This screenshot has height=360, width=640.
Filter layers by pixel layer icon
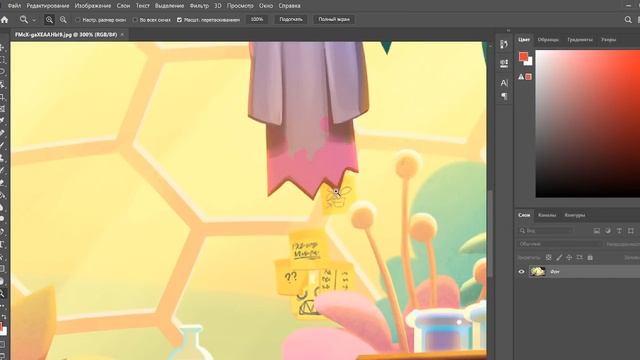(597, 231)
